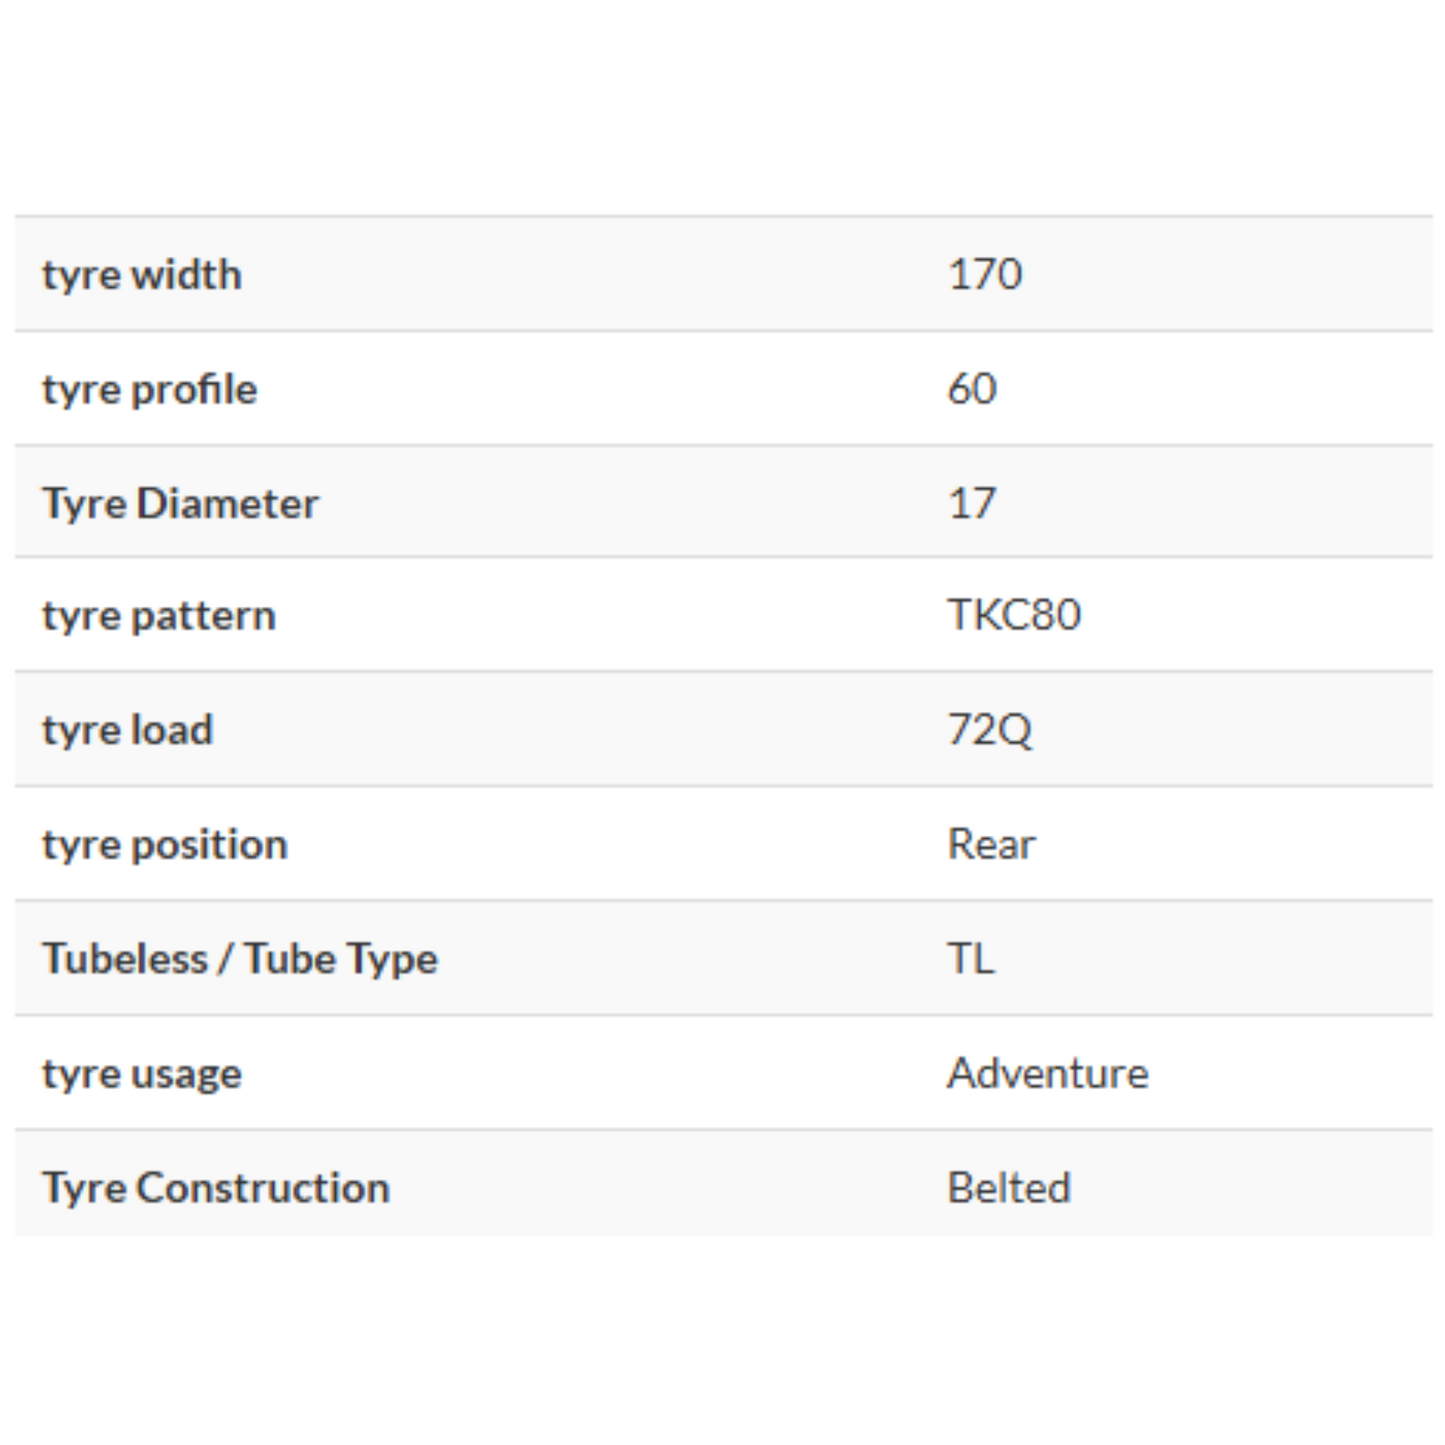Select the 72Q load value
1445x1445 pixels.
pos(990,730)
